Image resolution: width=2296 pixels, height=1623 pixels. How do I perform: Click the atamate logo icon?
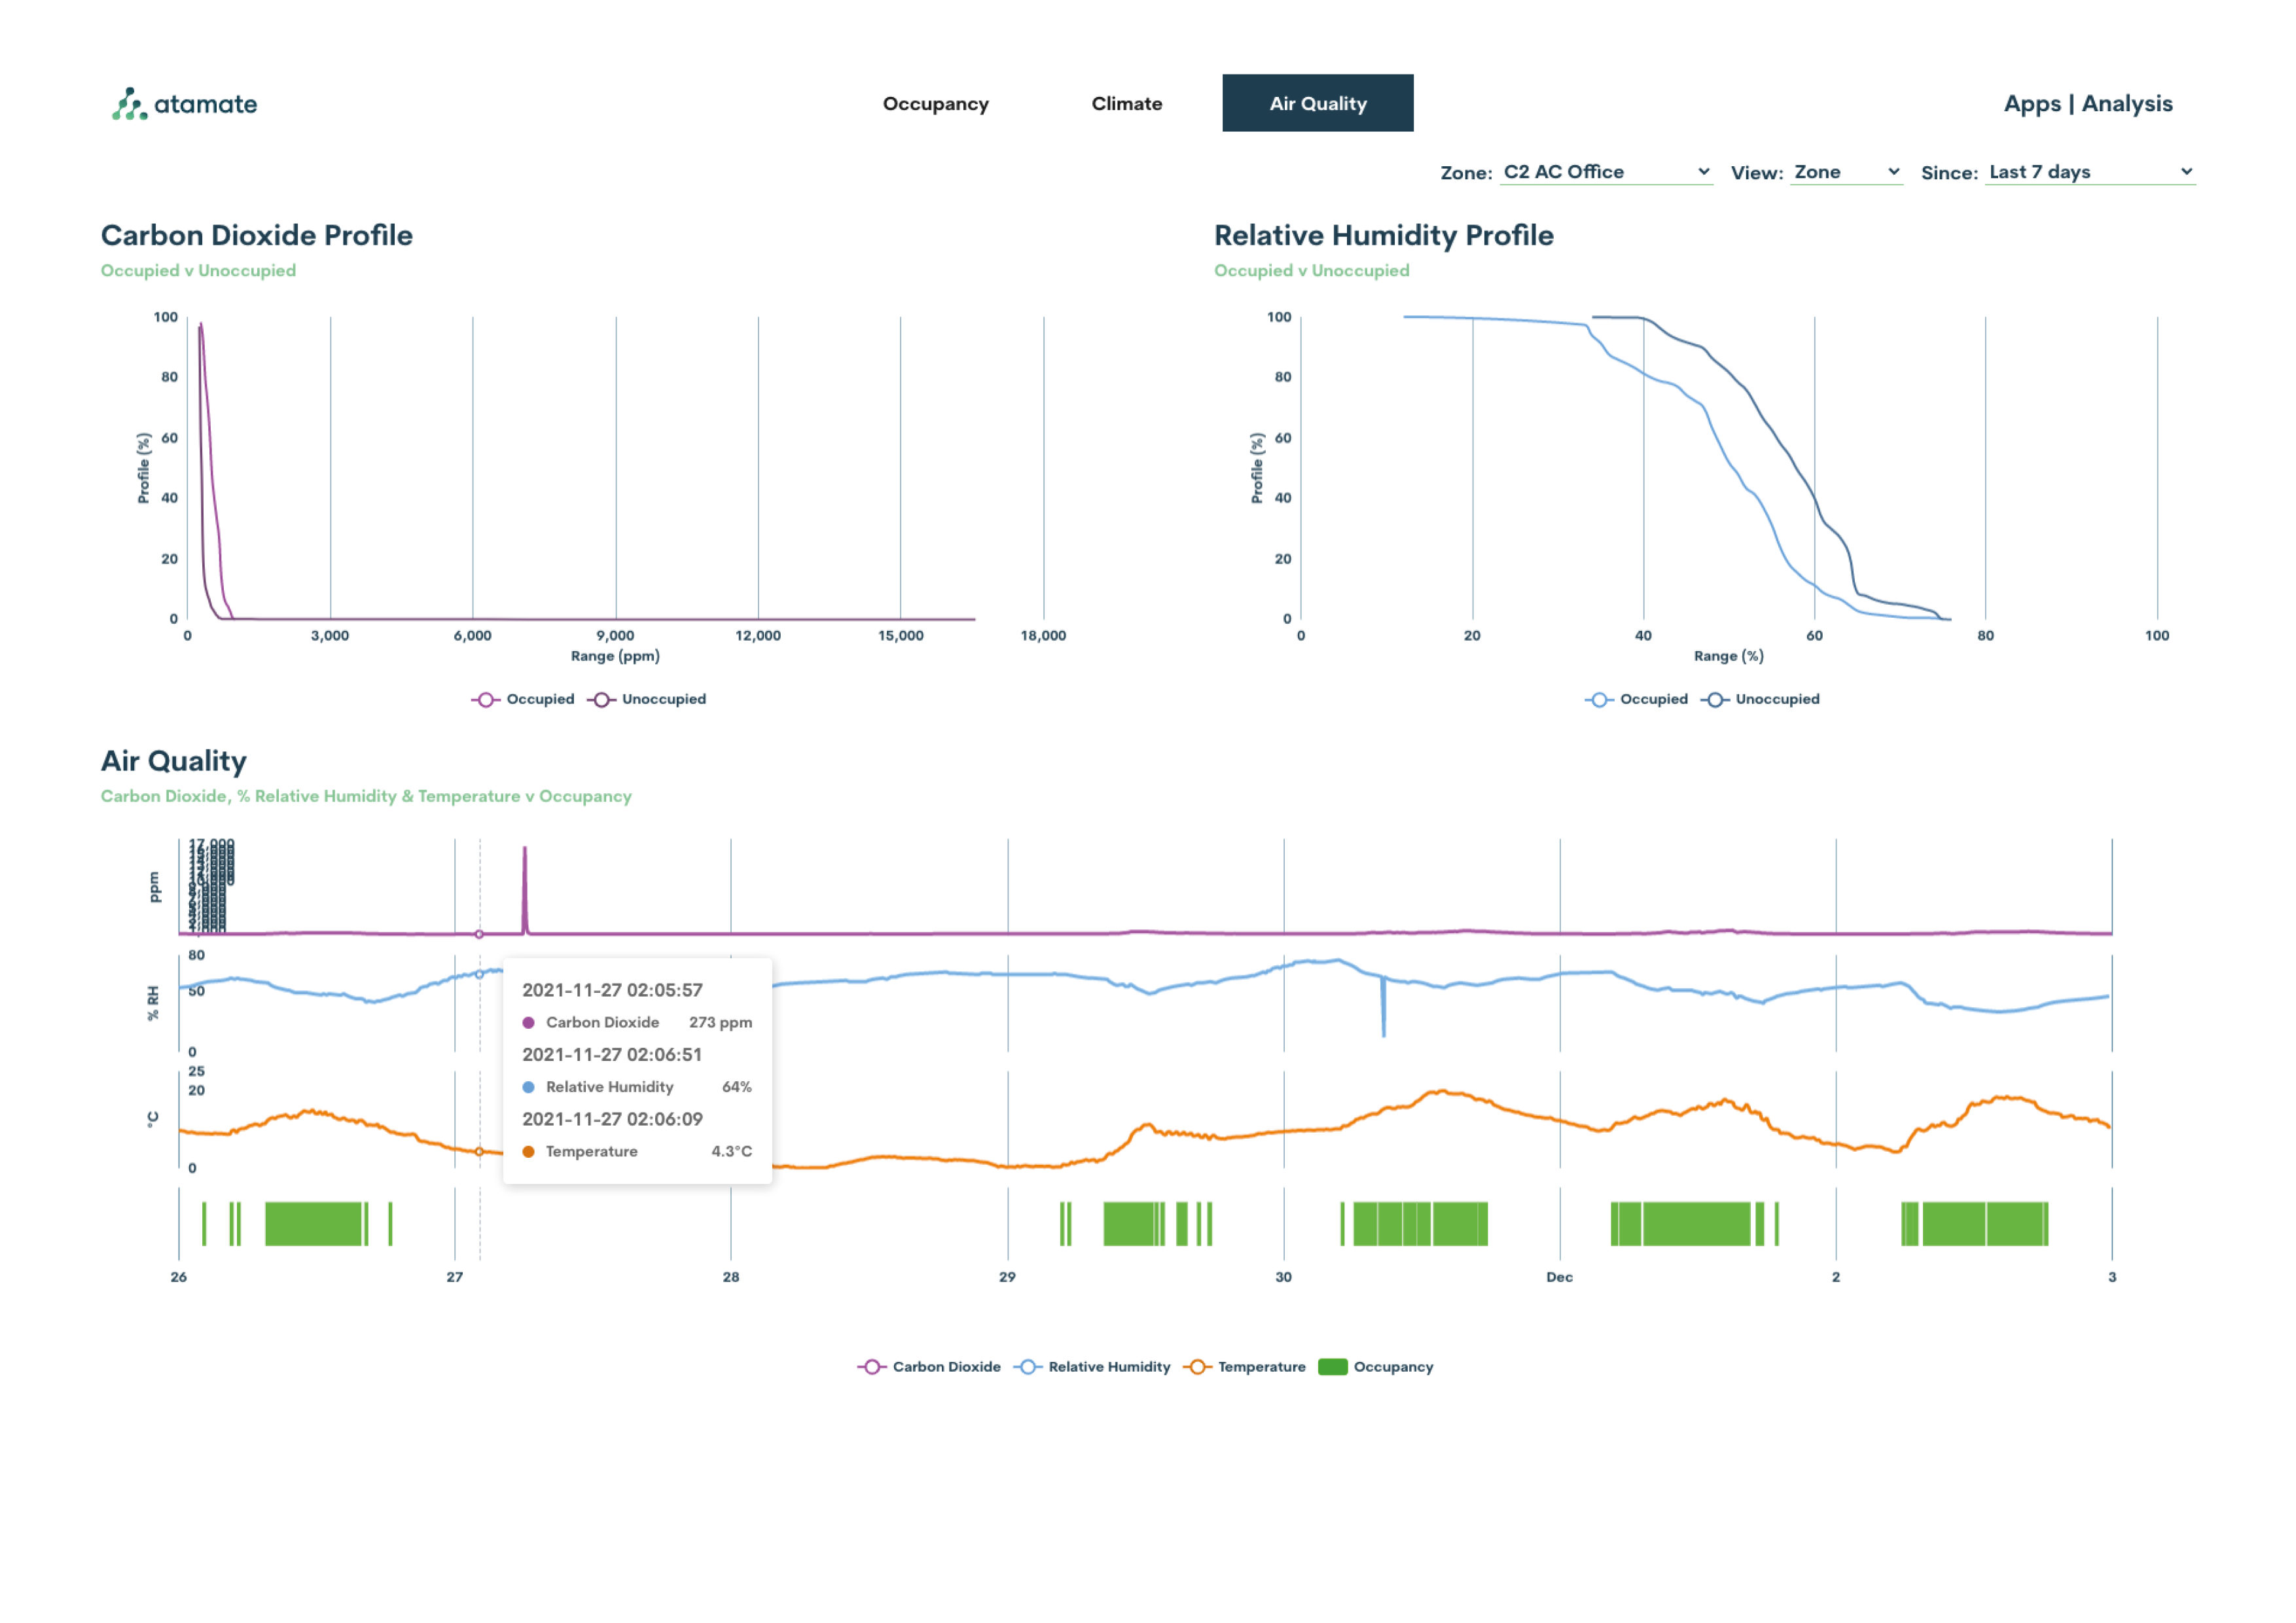coord(129,104)
